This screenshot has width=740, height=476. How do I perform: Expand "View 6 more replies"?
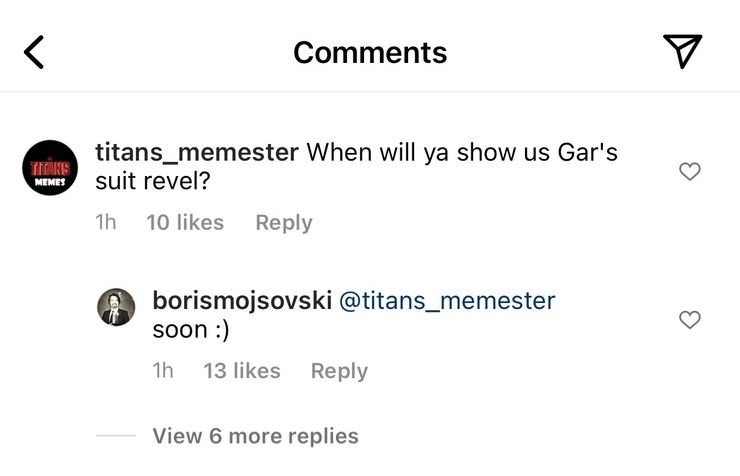tap(255, 436)
